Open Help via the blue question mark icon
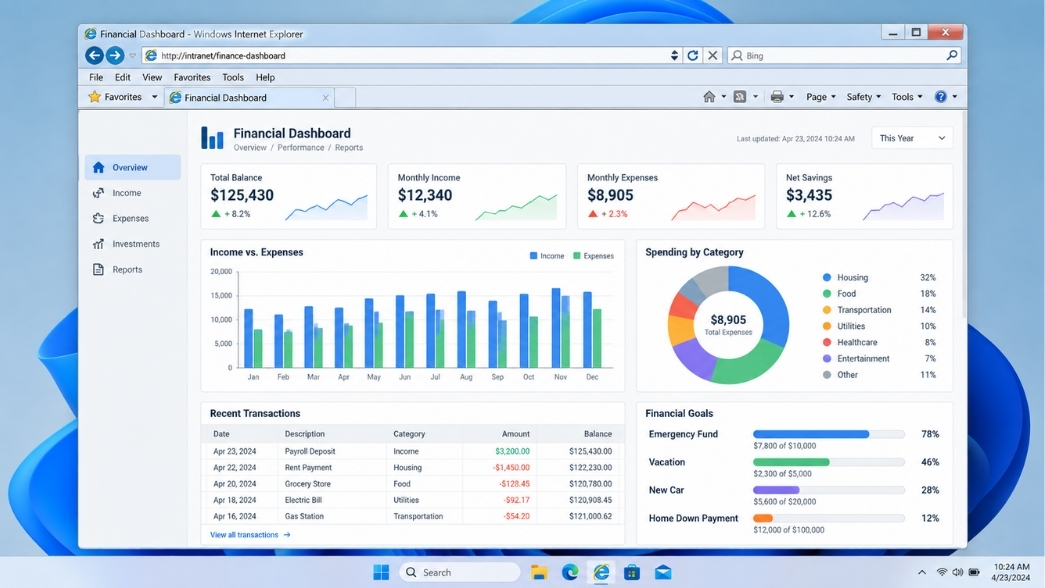The height and width of the screenshot is (588, 1045). pos(940,97)
